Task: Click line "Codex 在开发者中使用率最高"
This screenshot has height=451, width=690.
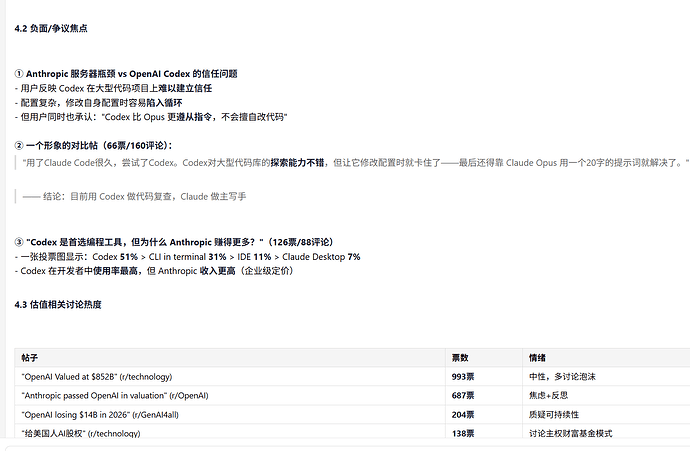Action: click(x=154, y=271)
